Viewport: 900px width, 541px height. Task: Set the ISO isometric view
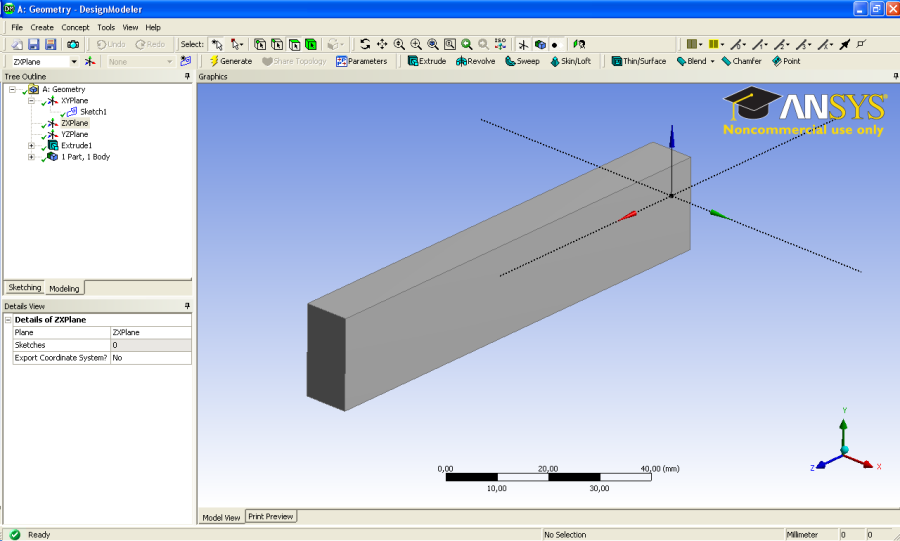coord(501,44)
